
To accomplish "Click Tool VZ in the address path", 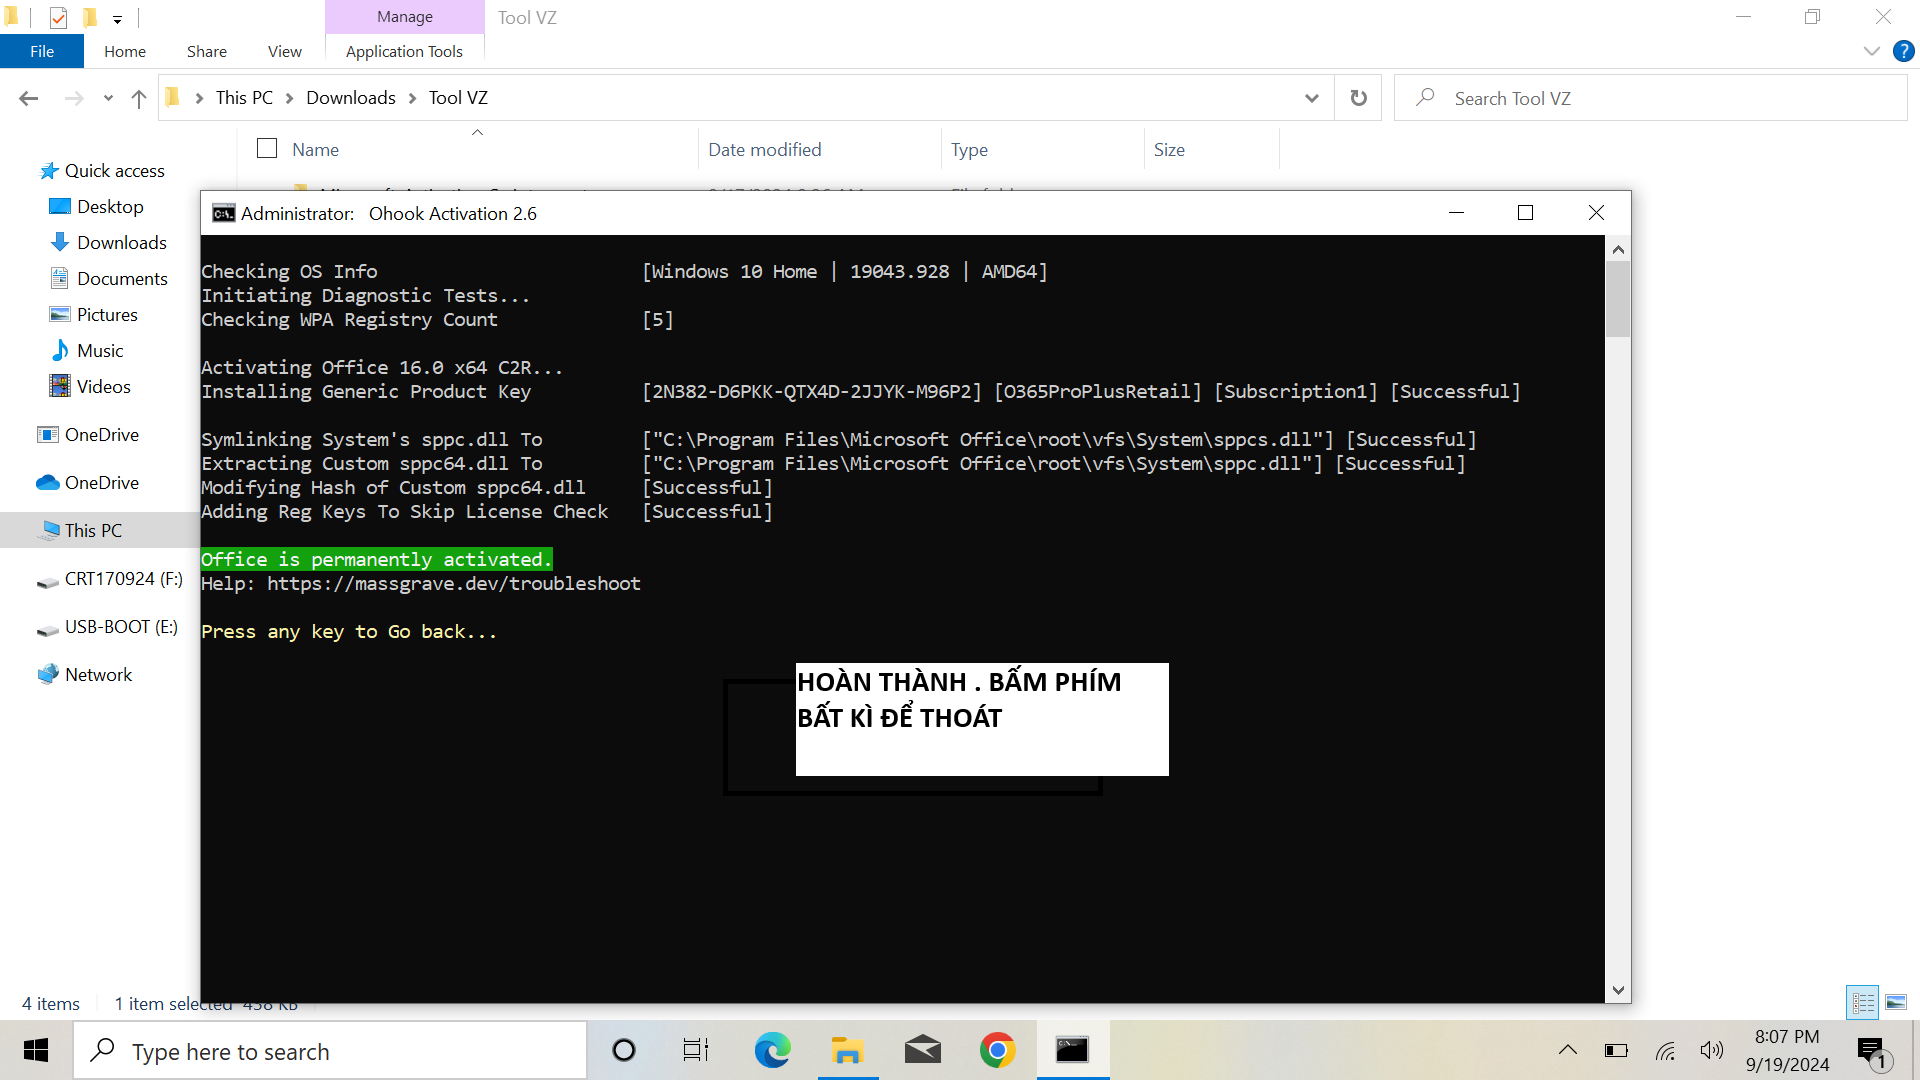I will (x=458, y=97).
